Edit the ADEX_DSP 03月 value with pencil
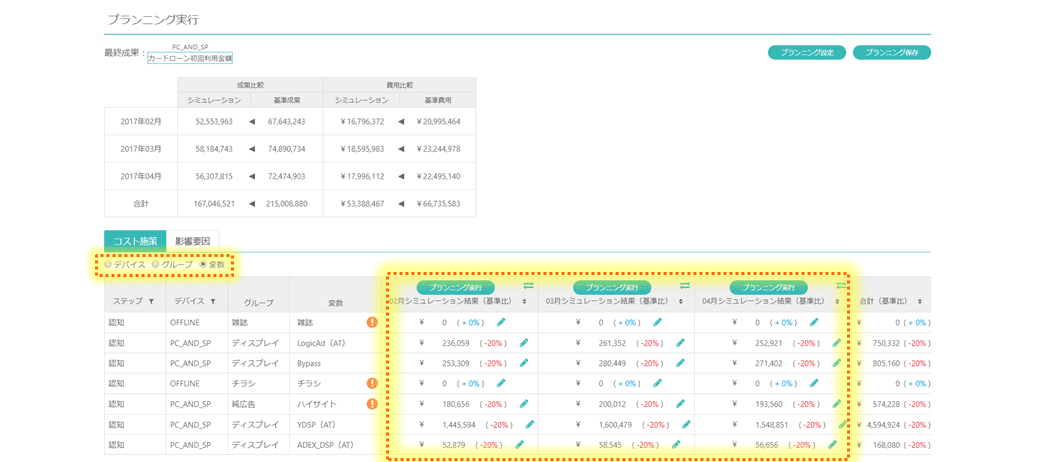1040x462 pixels. 676,445
